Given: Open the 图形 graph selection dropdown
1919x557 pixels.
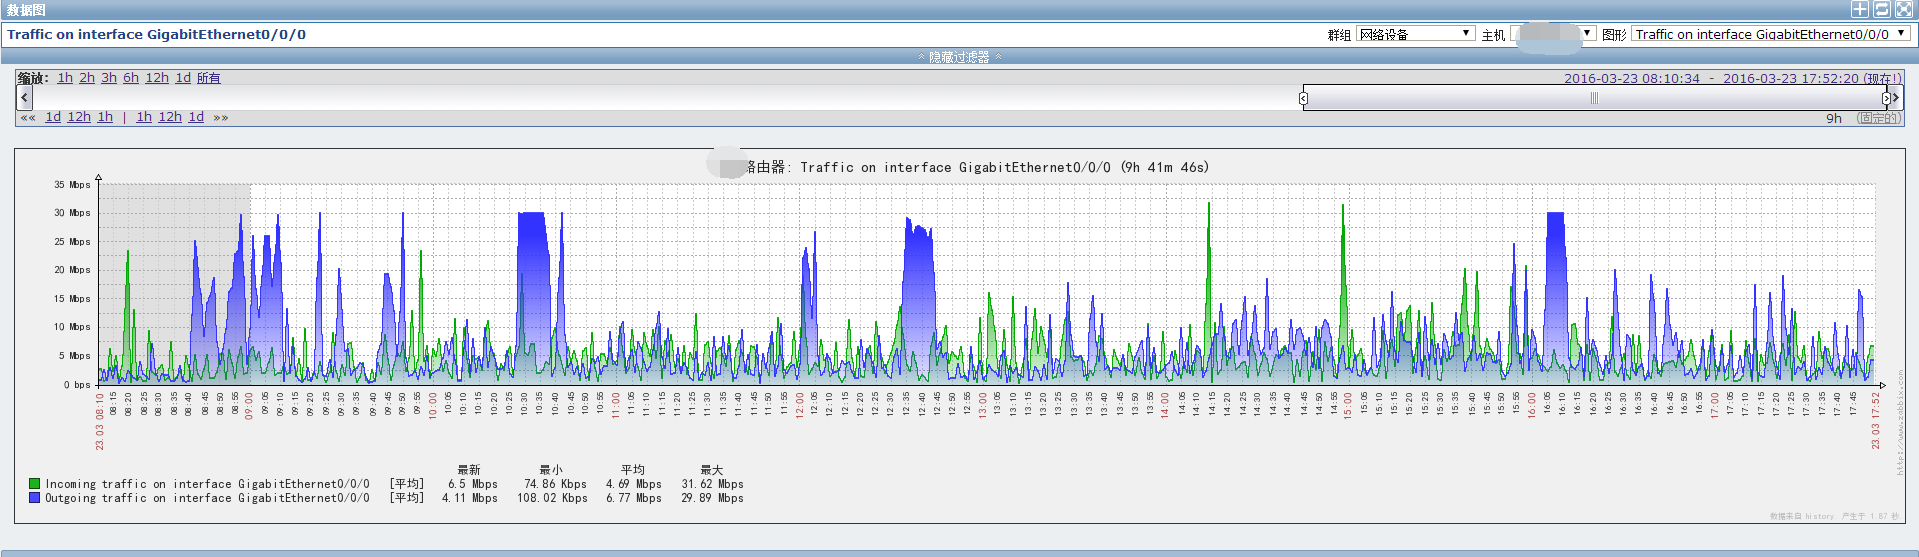Looking at the screenshot, I should point(1771,34).
